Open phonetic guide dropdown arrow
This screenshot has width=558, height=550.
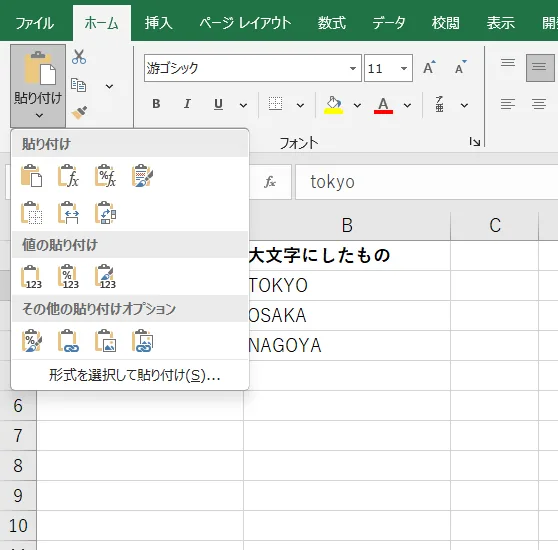coord(464,105)
